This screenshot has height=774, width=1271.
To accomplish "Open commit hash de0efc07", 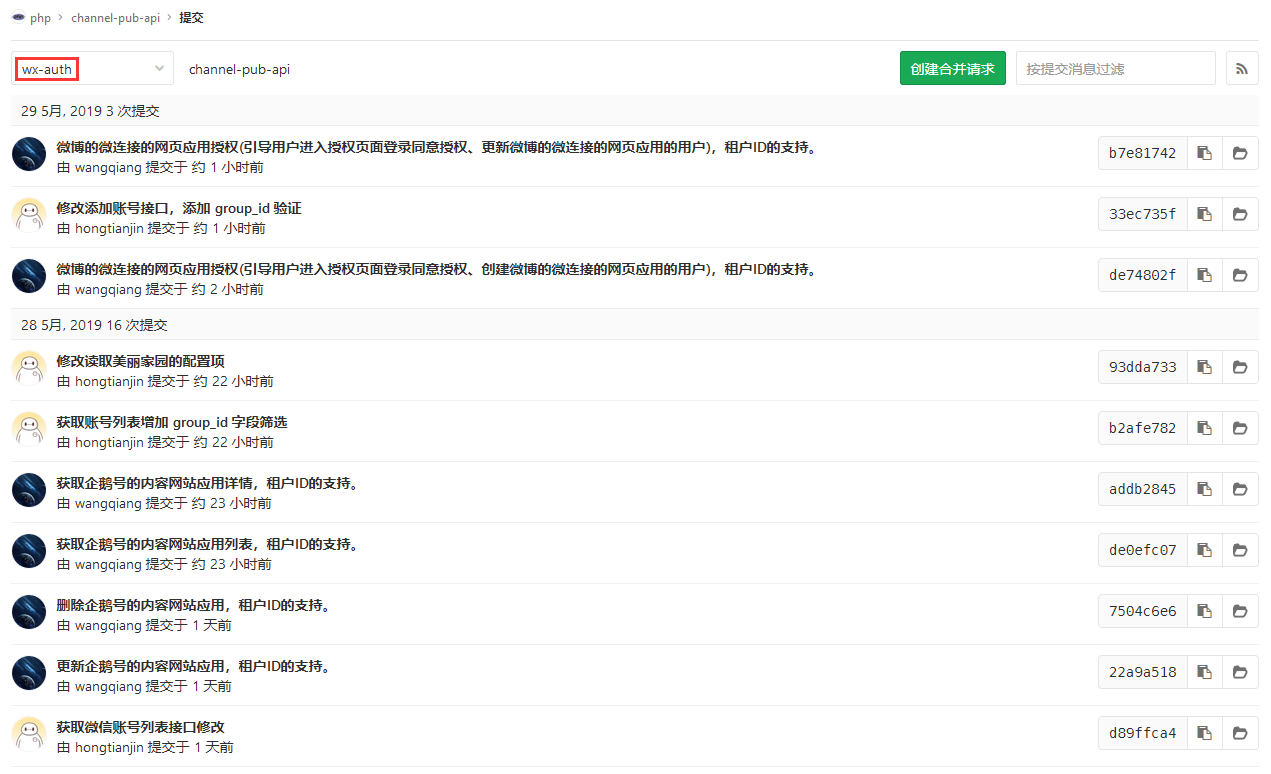I will coord(1142,550).
